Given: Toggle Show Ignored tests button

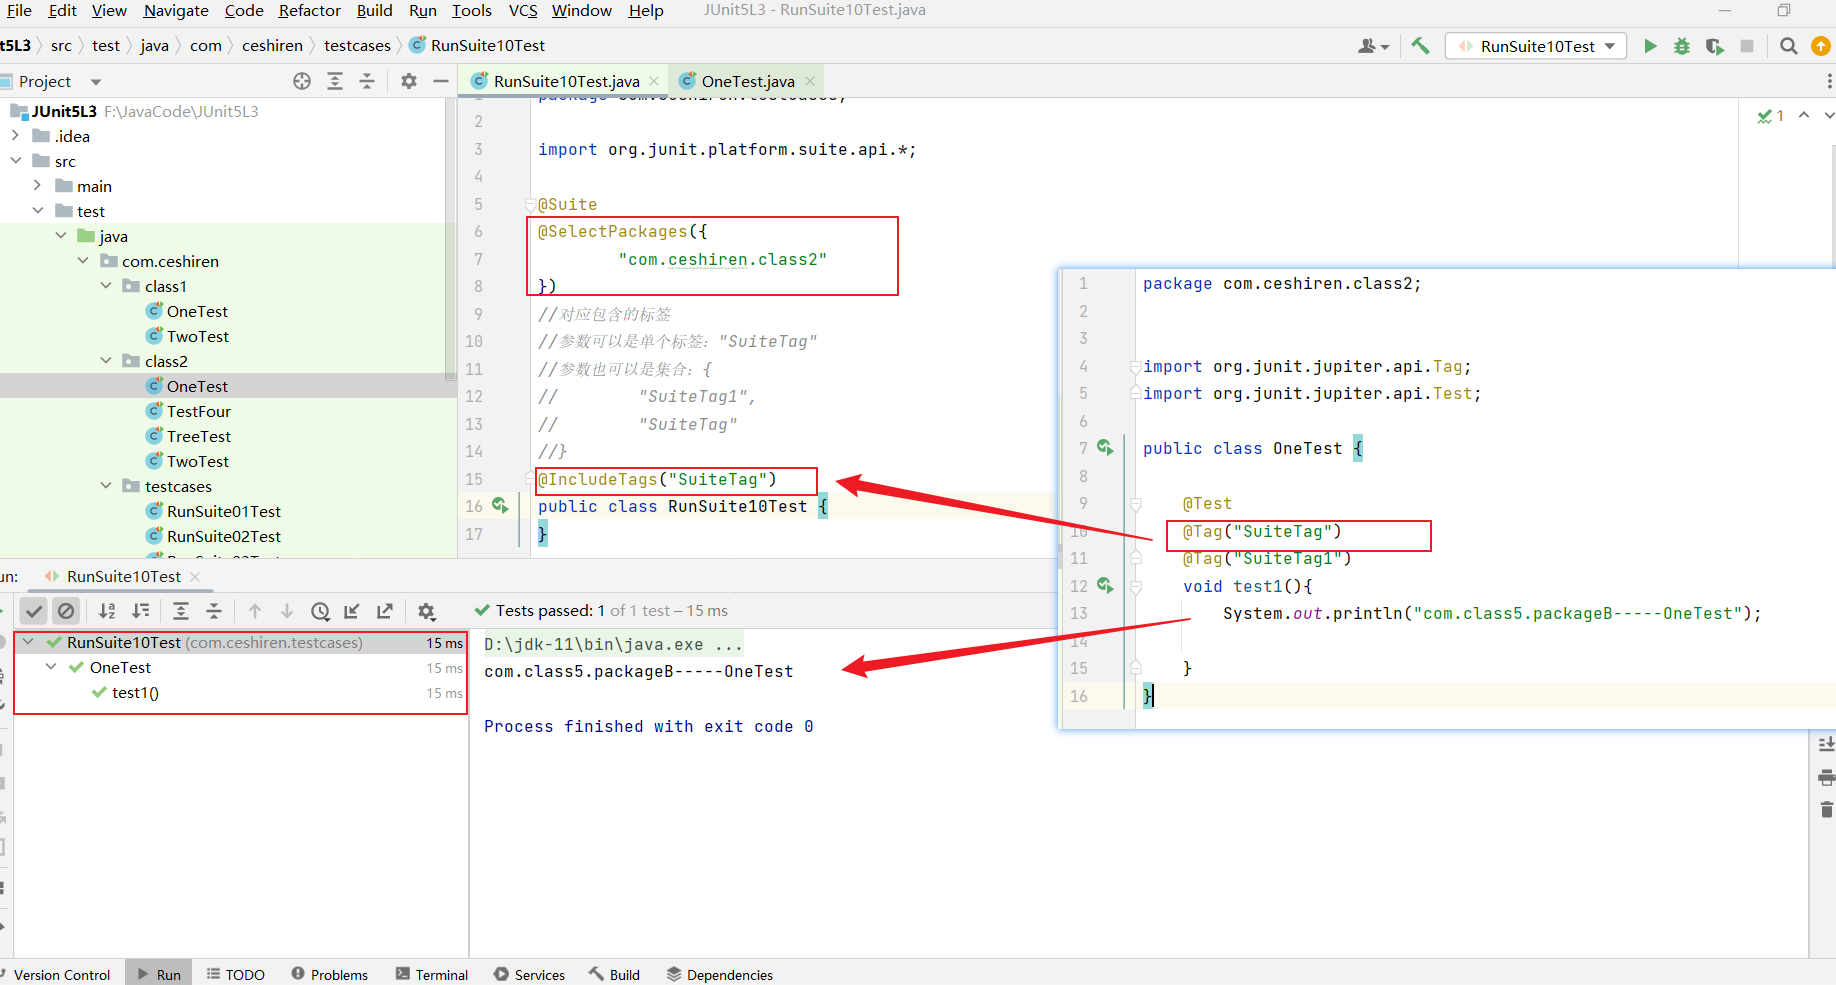Looking at the screenshot, I should [66, 611].
